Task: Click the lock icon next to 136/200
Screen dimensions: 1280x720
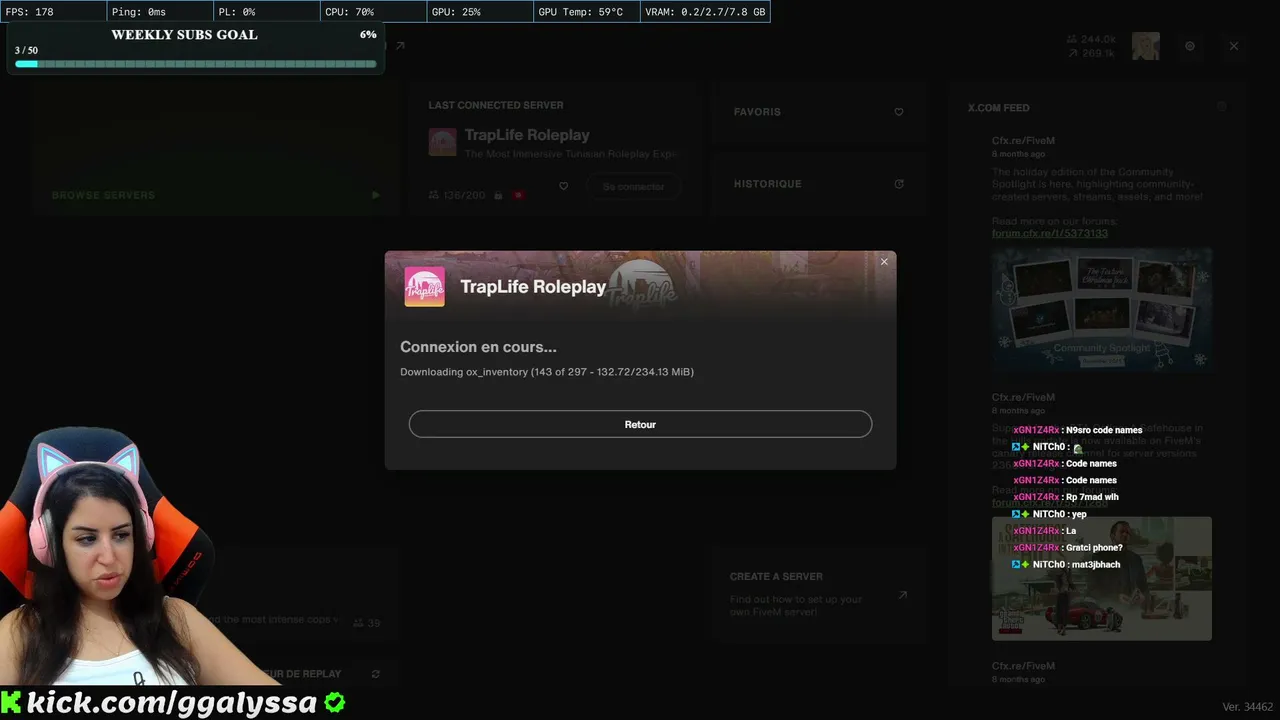Action: tap(497, 195)
